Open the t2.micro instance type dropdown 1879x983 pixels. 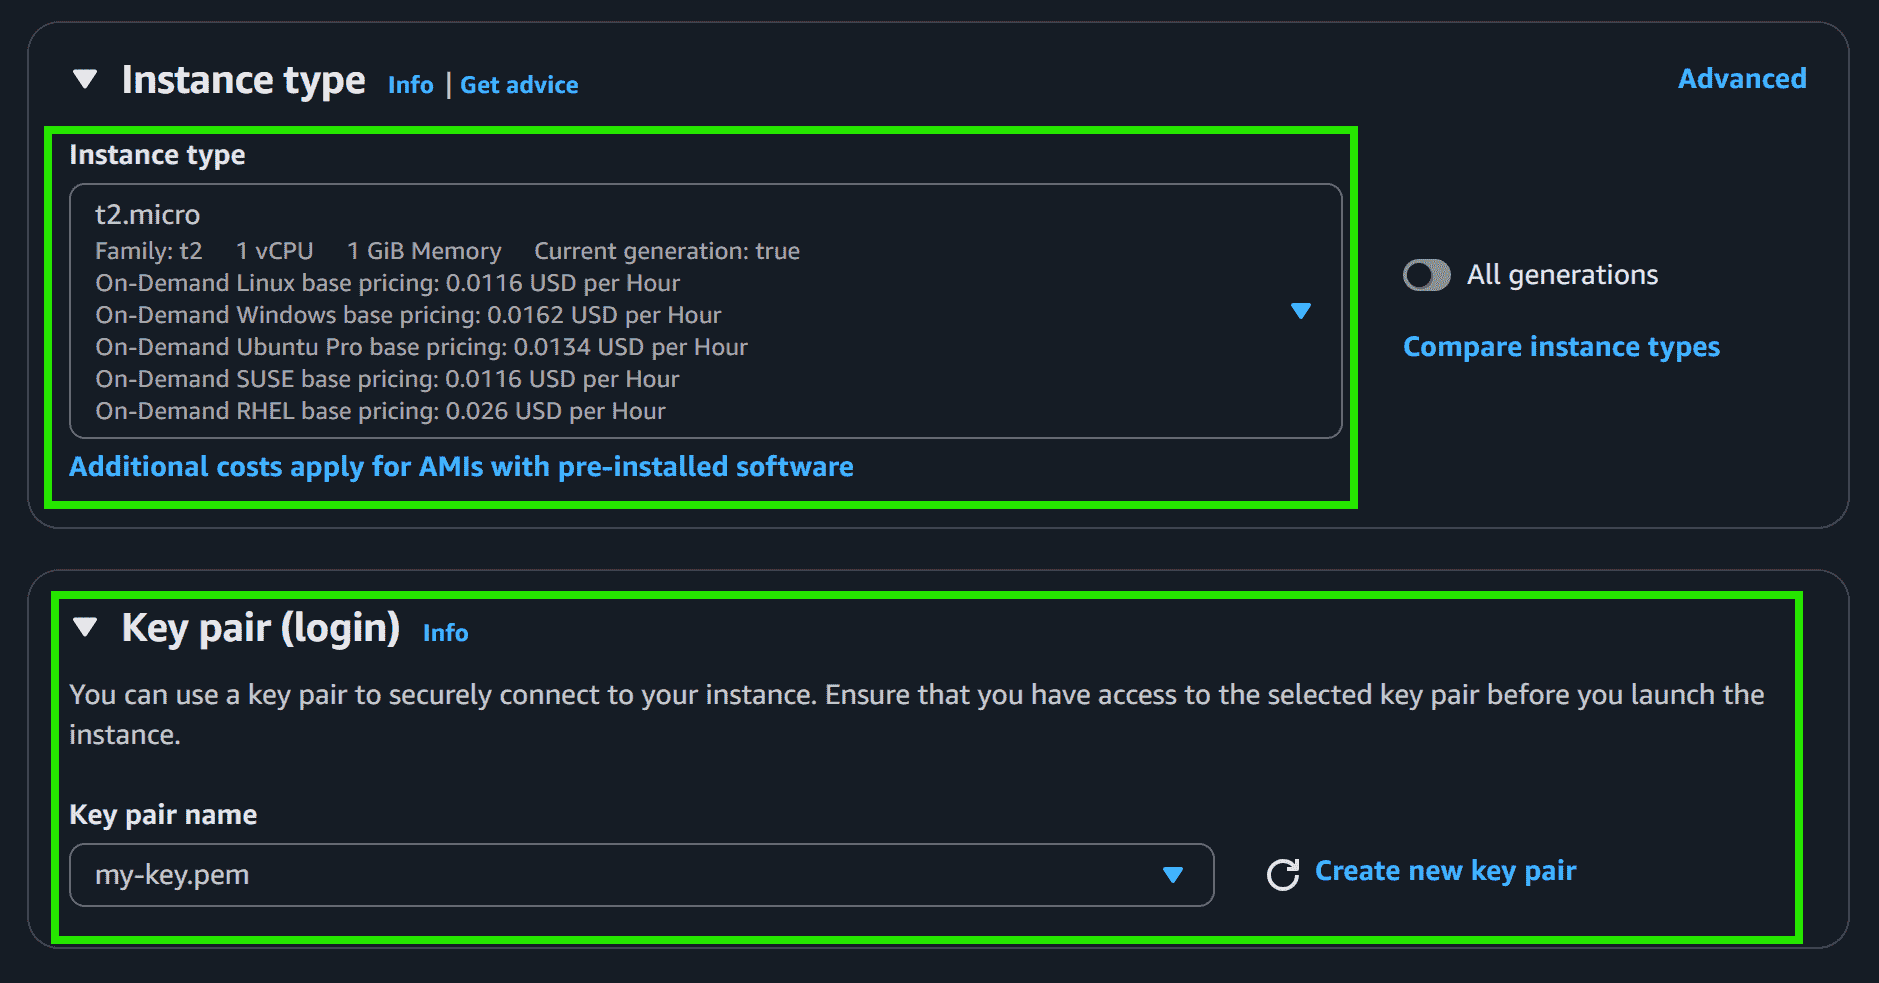[706, 311]
